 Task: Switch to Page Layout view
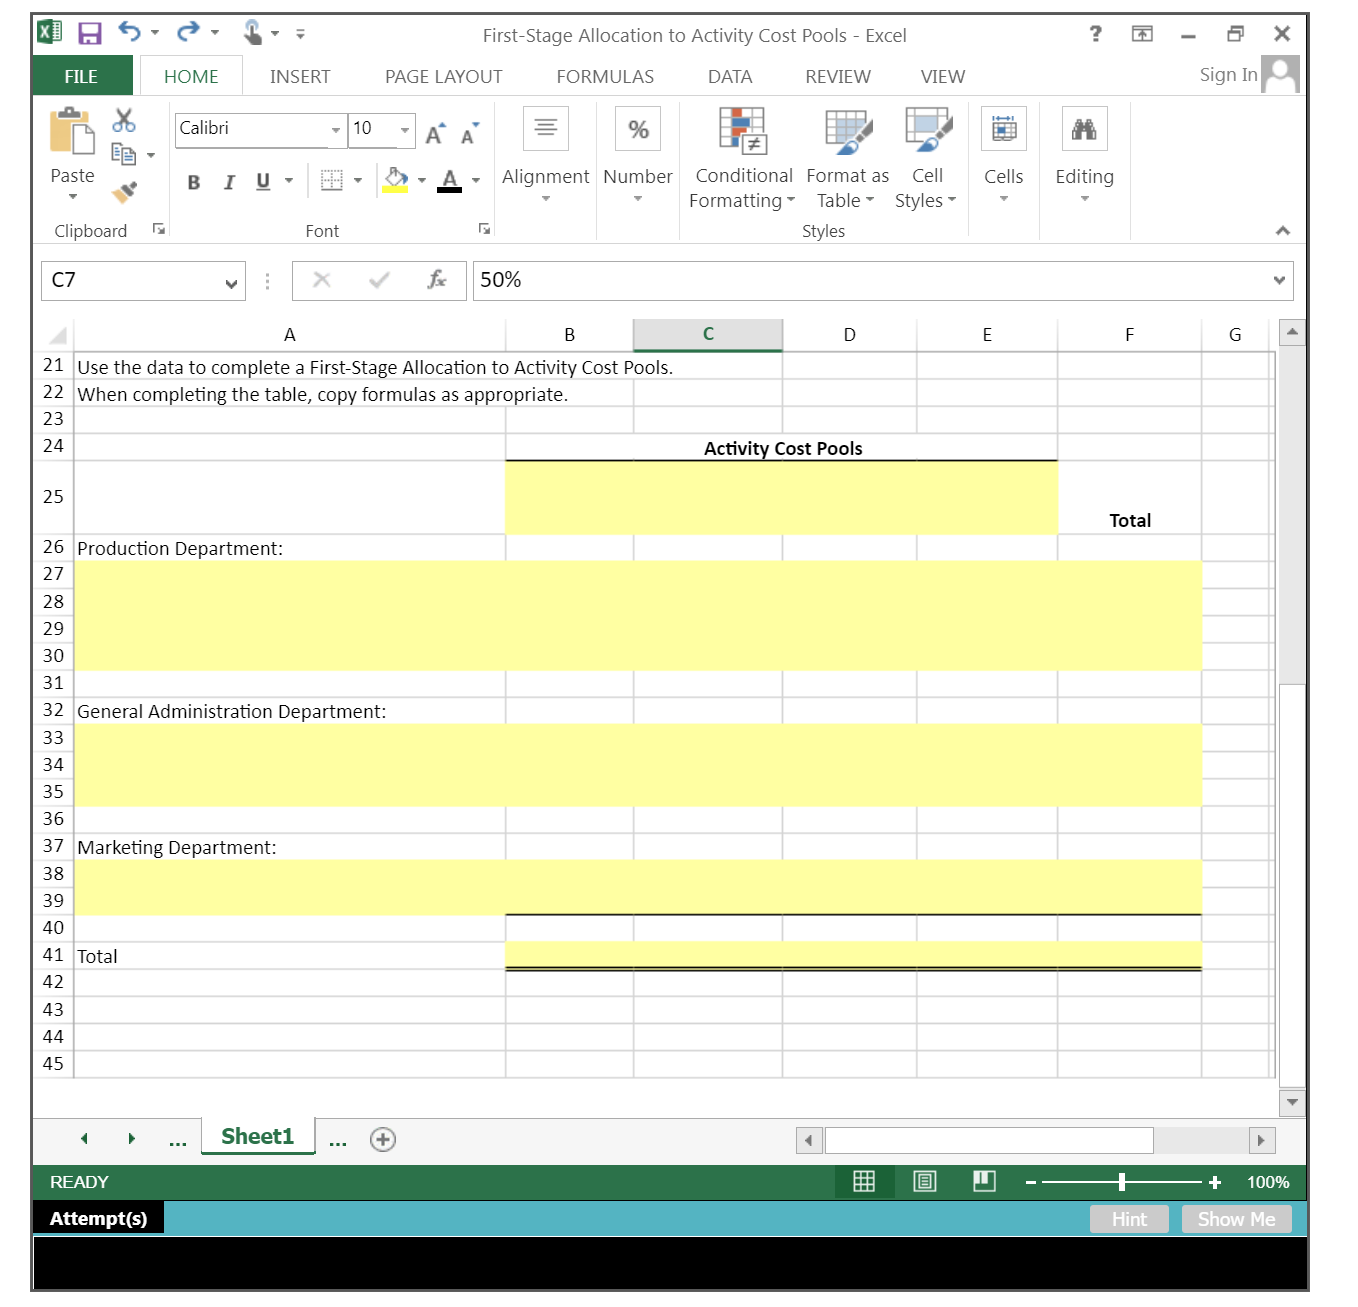coord(925,1181)
